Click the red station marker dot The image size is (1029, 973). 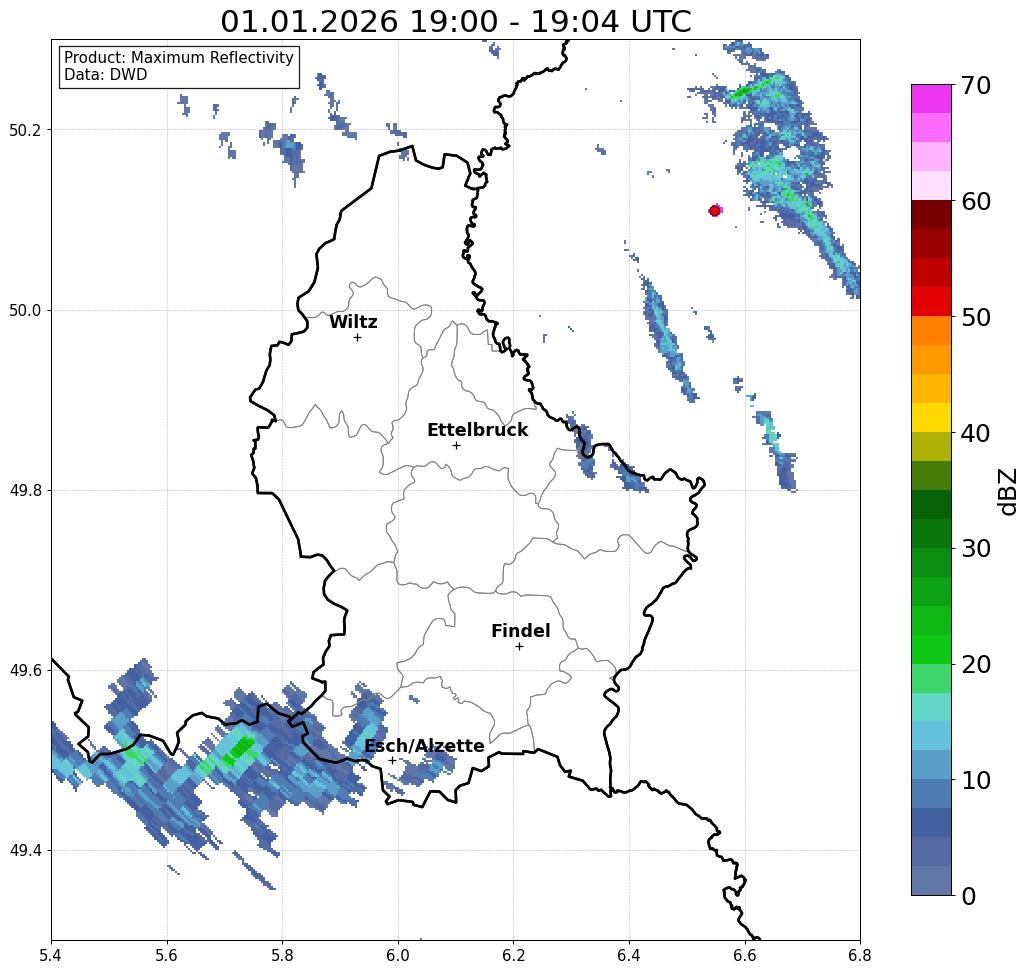pyautogui.click(x=714, y=211)
